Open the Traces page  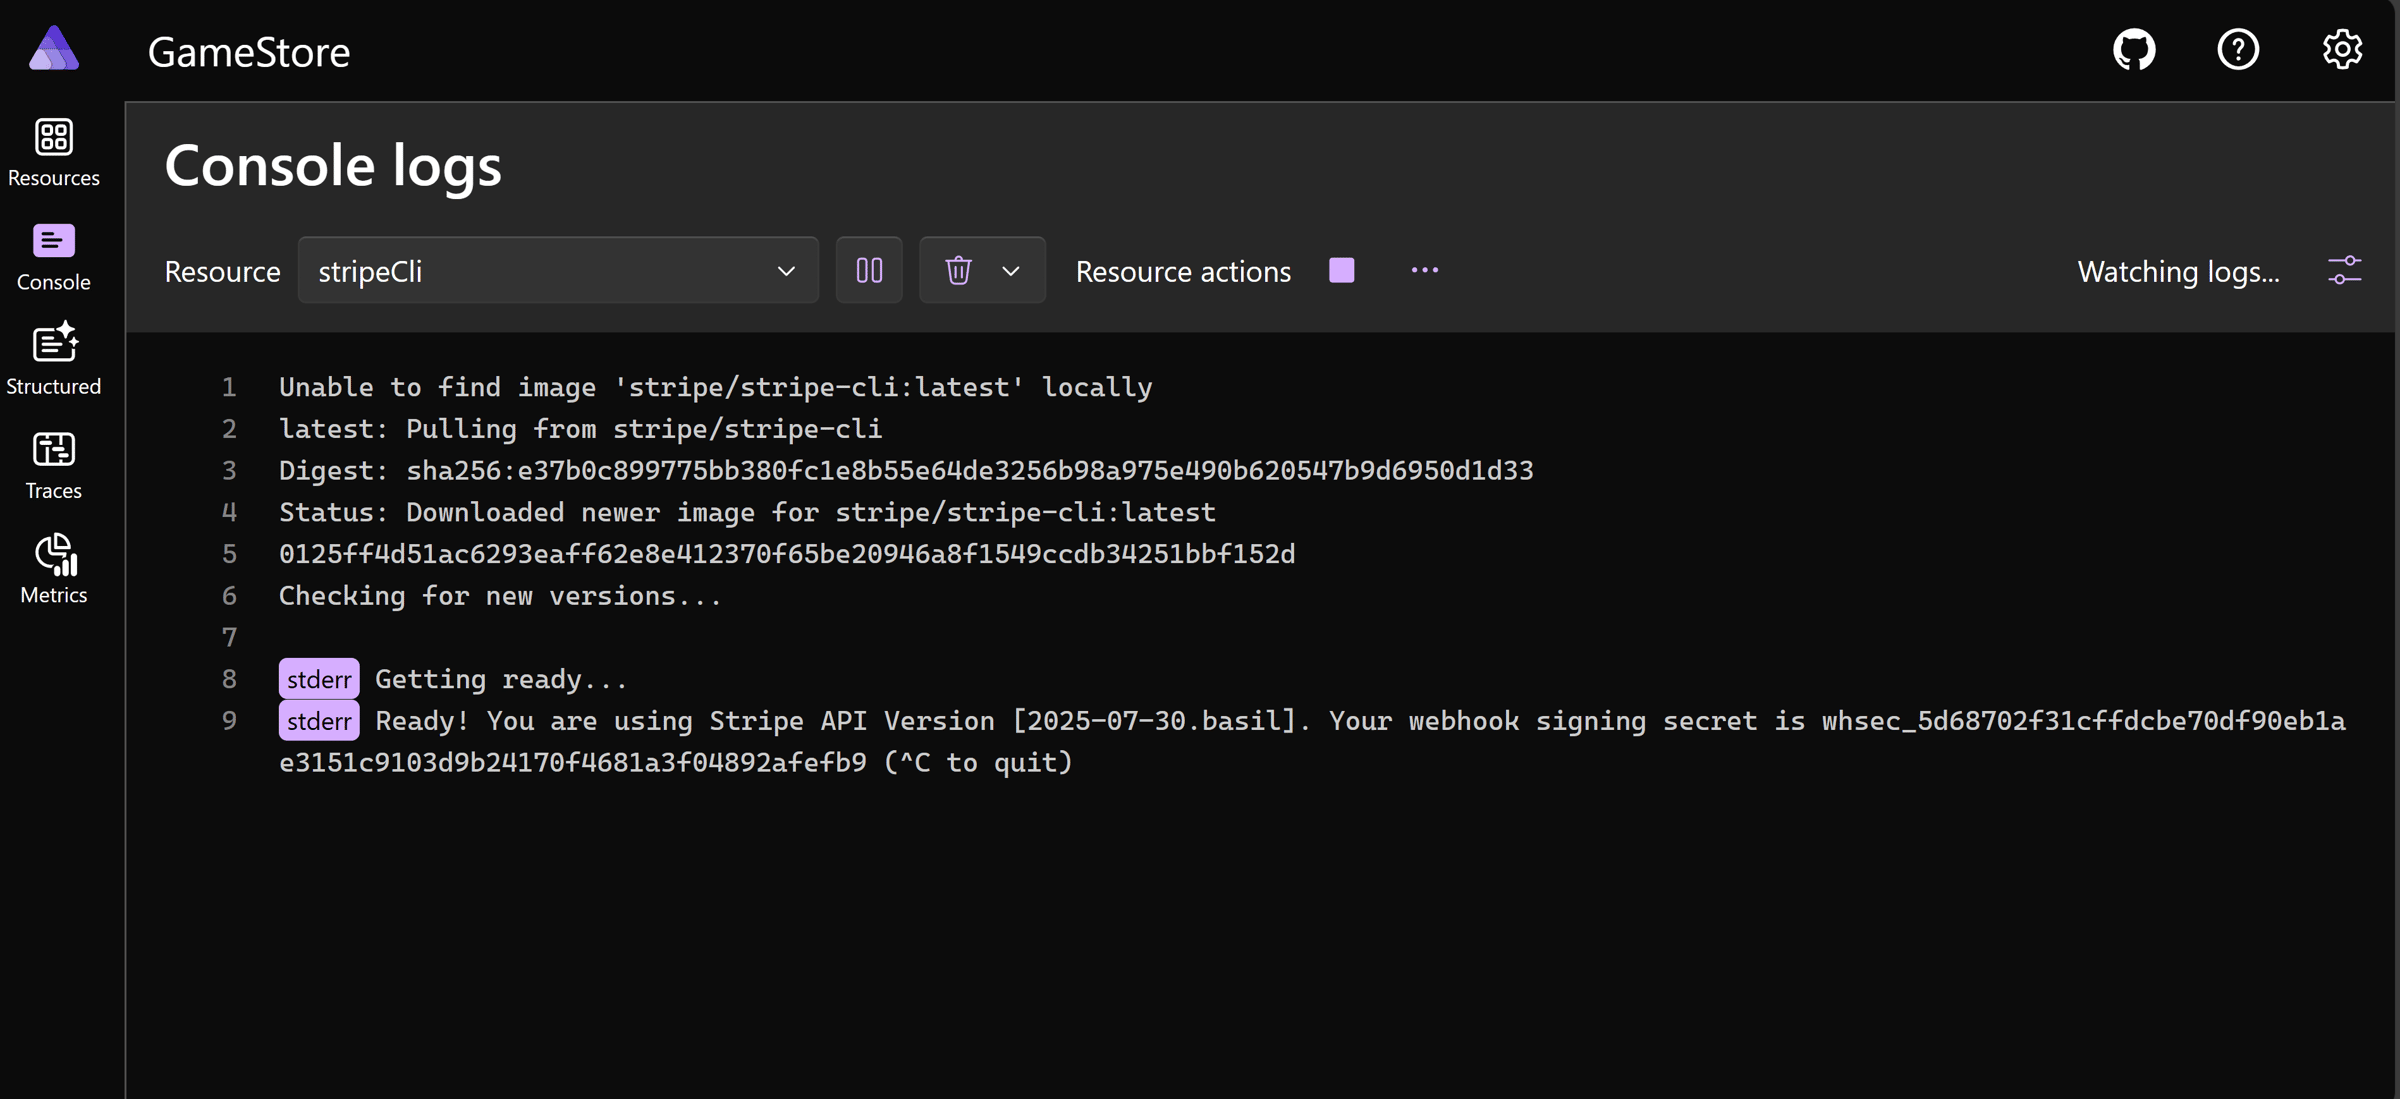(54, 465)
